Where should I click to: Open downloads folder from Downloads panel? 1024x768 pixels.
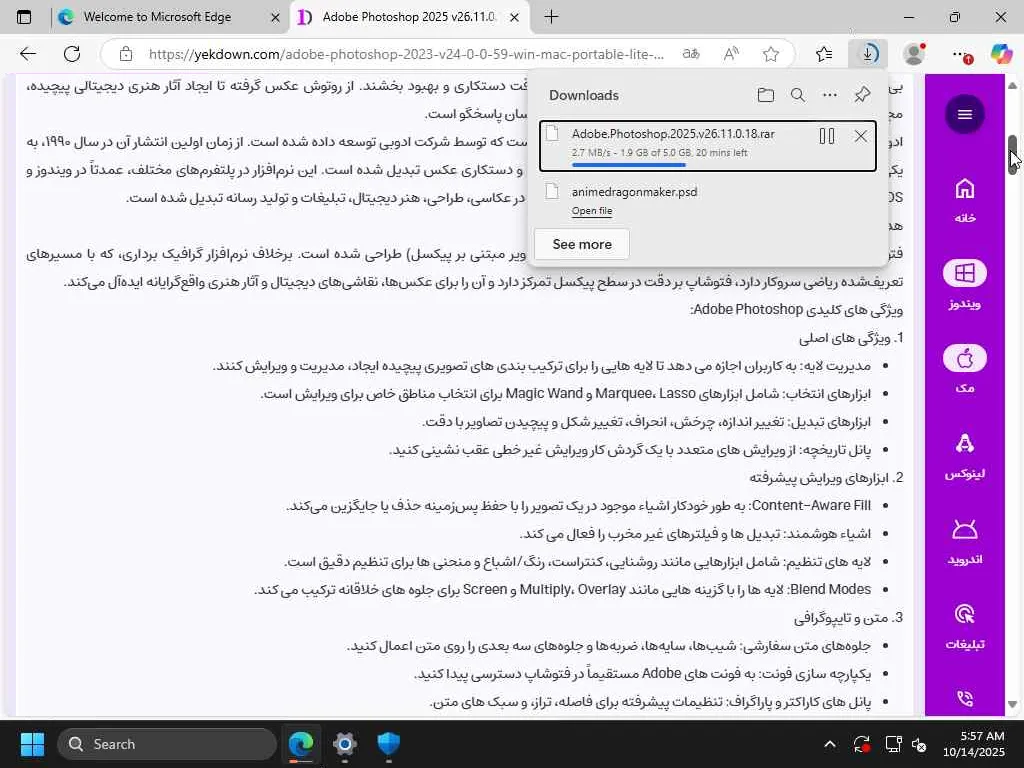coord(765,95)
